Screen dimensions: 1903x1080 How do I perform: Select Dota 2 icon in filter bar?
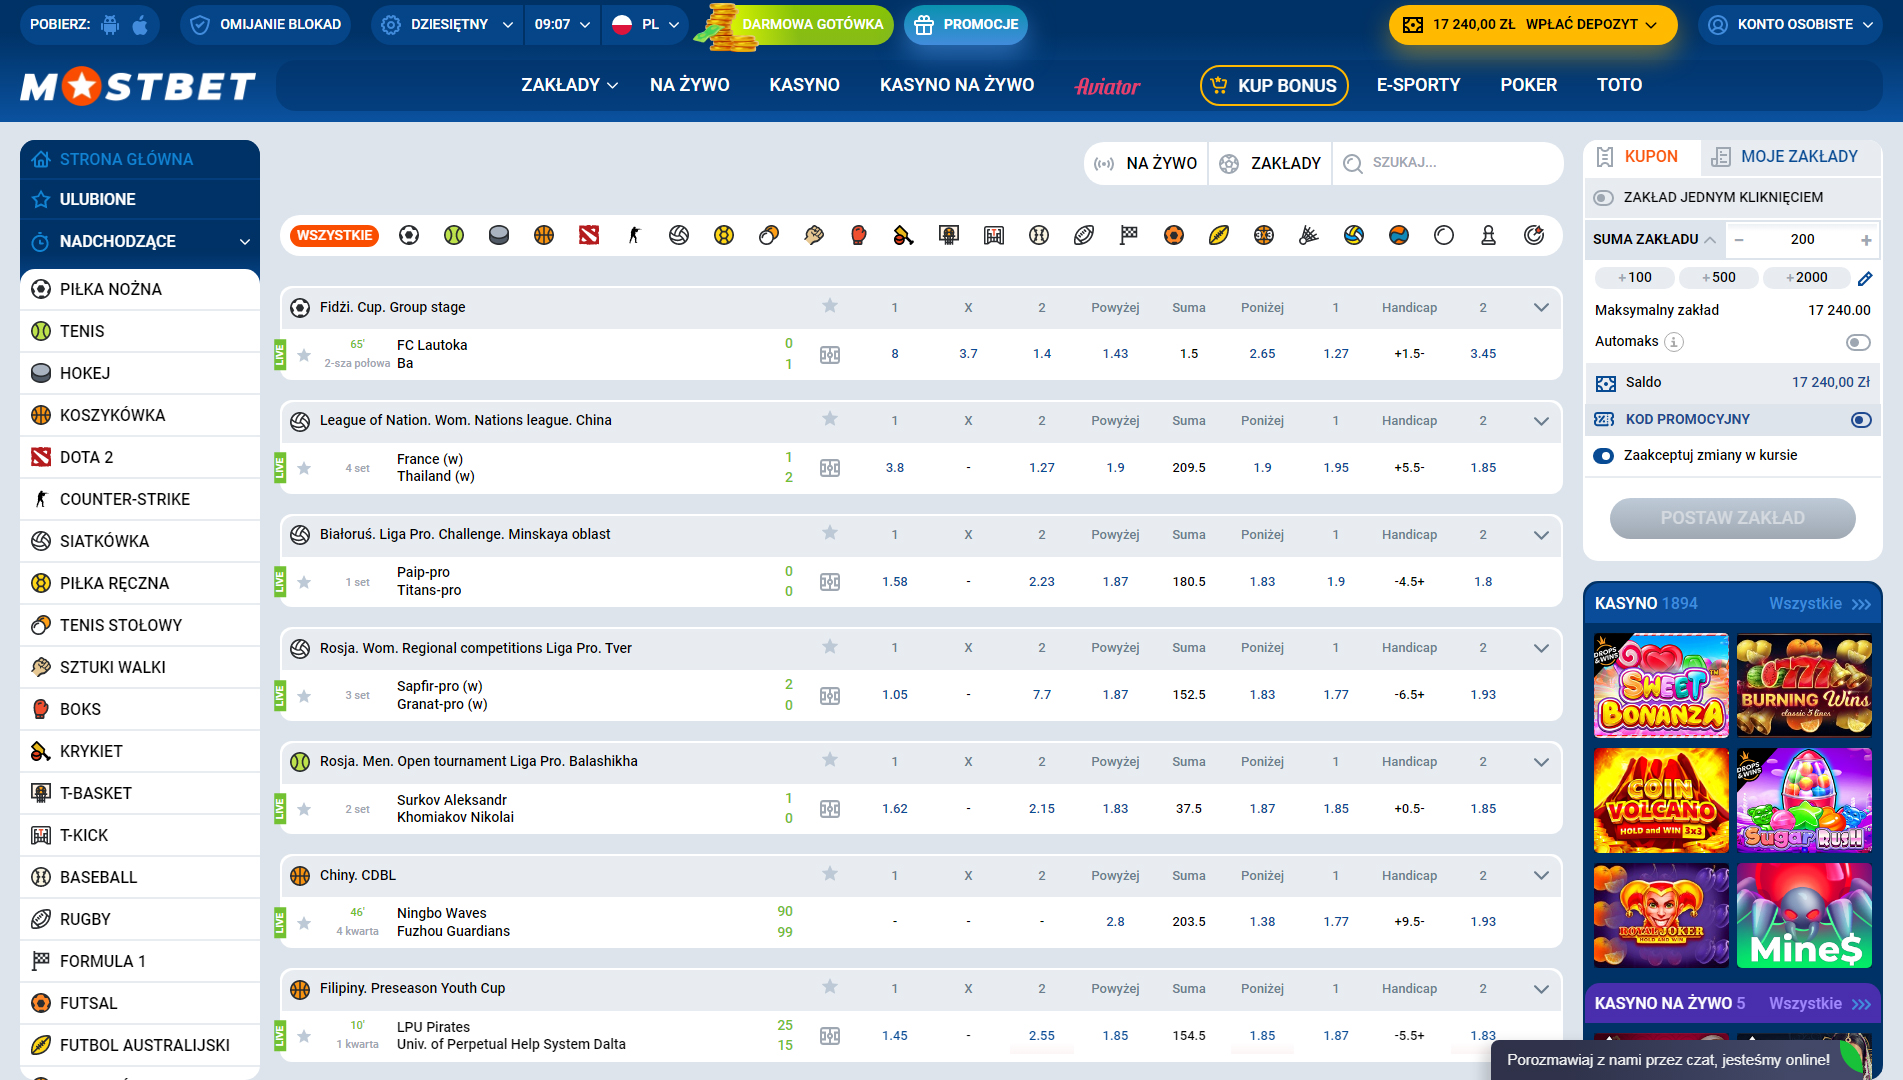pos(589,235)
